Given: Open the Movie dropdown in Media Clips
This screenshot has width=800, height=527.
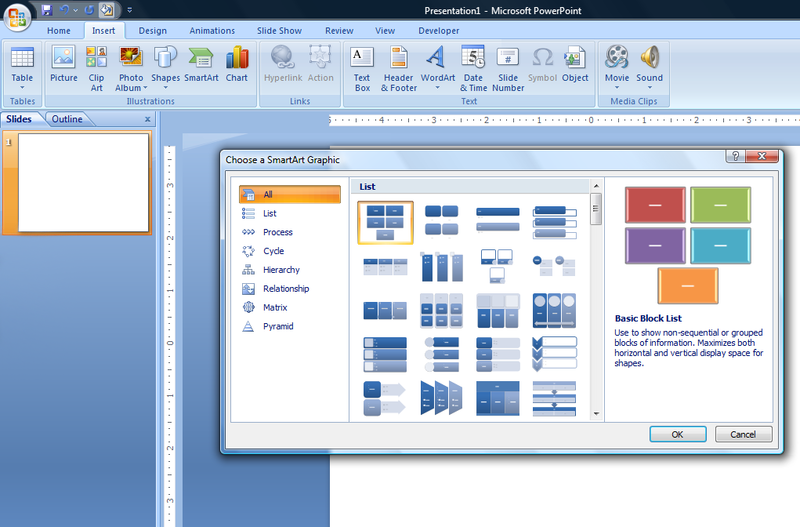Looking at the screenshot, I should (617, 87).
